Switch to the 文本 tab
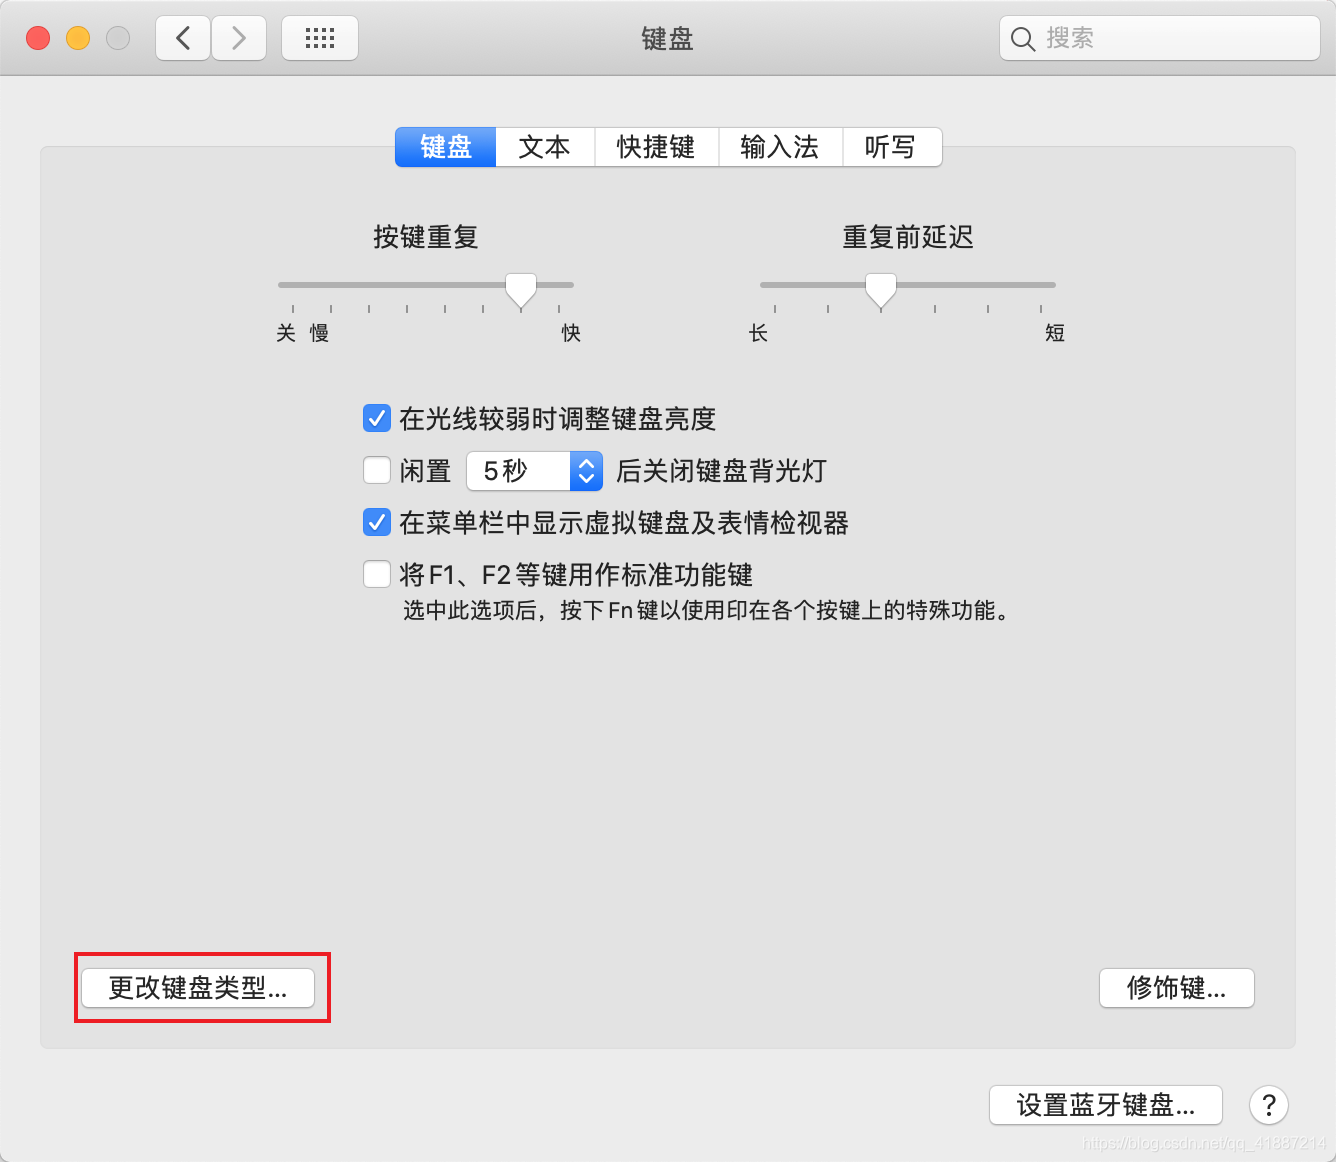Image resolution: width=1336 pixels, height=1162 pixels. point(545,147)
